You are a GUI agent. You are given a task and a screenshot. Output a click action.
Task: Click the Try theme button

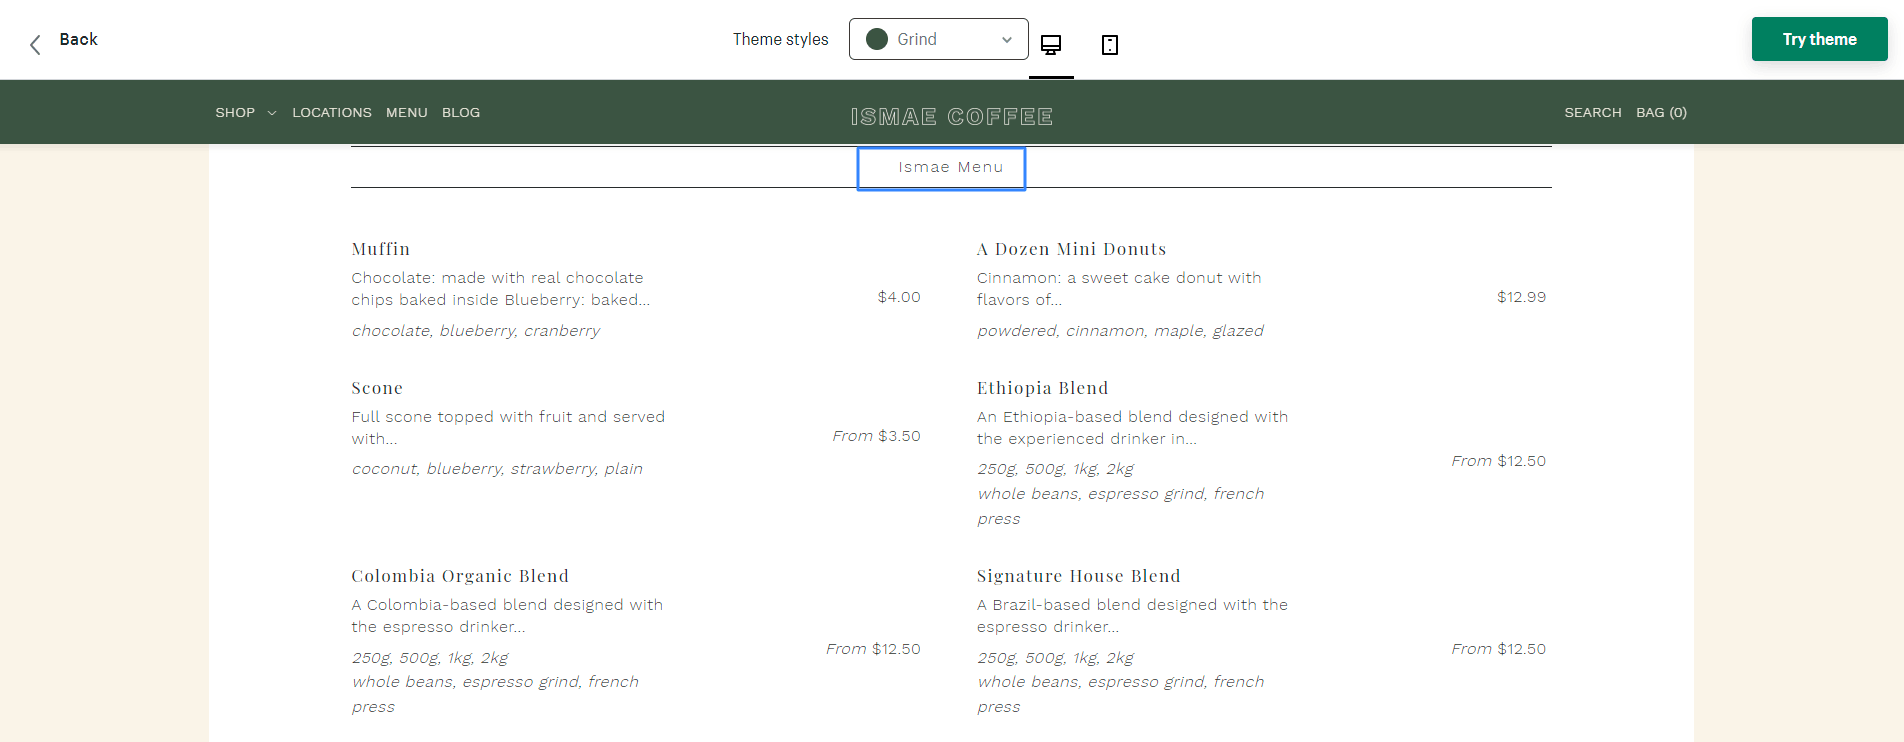[1819, 39]
